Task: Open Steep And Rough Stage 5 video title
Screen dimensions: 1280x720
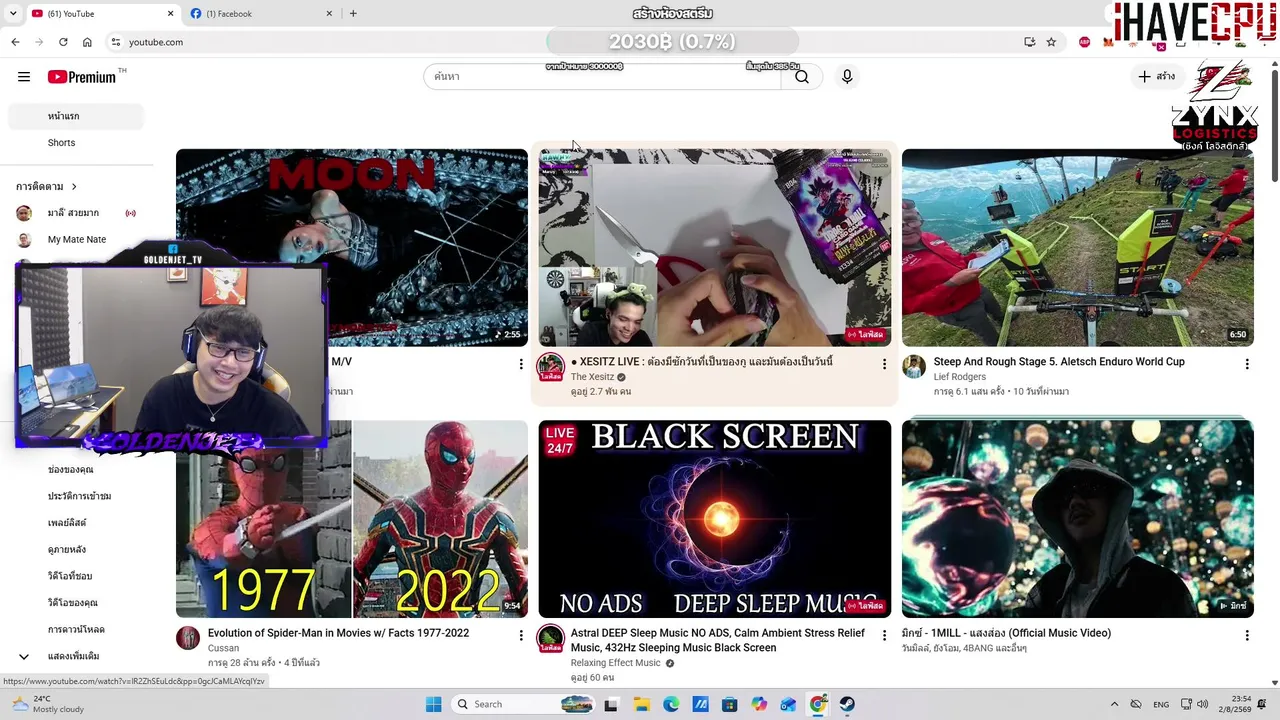Action: pos(1059,362)
